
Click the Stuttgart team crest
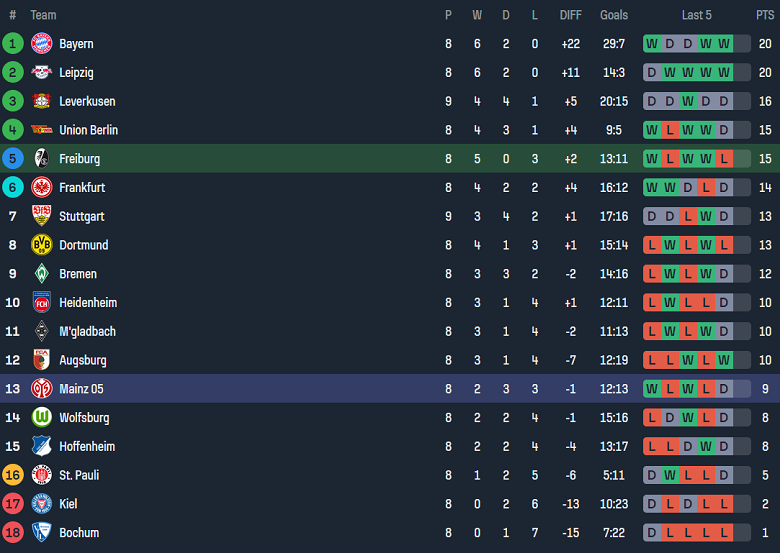coord(41,216)
